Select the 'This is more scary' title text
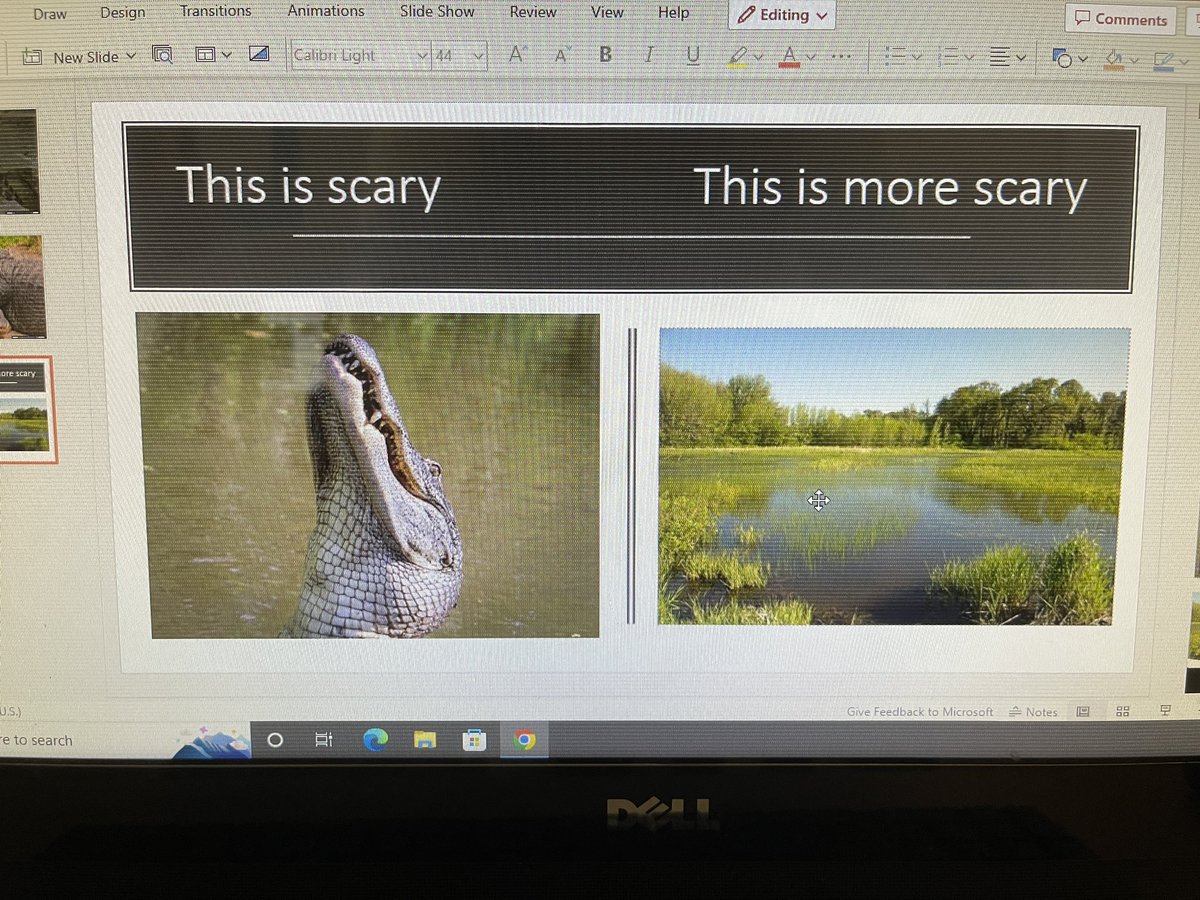Image resolution: width=1200 pixels, height=900 pixels. tap(890, 188)
